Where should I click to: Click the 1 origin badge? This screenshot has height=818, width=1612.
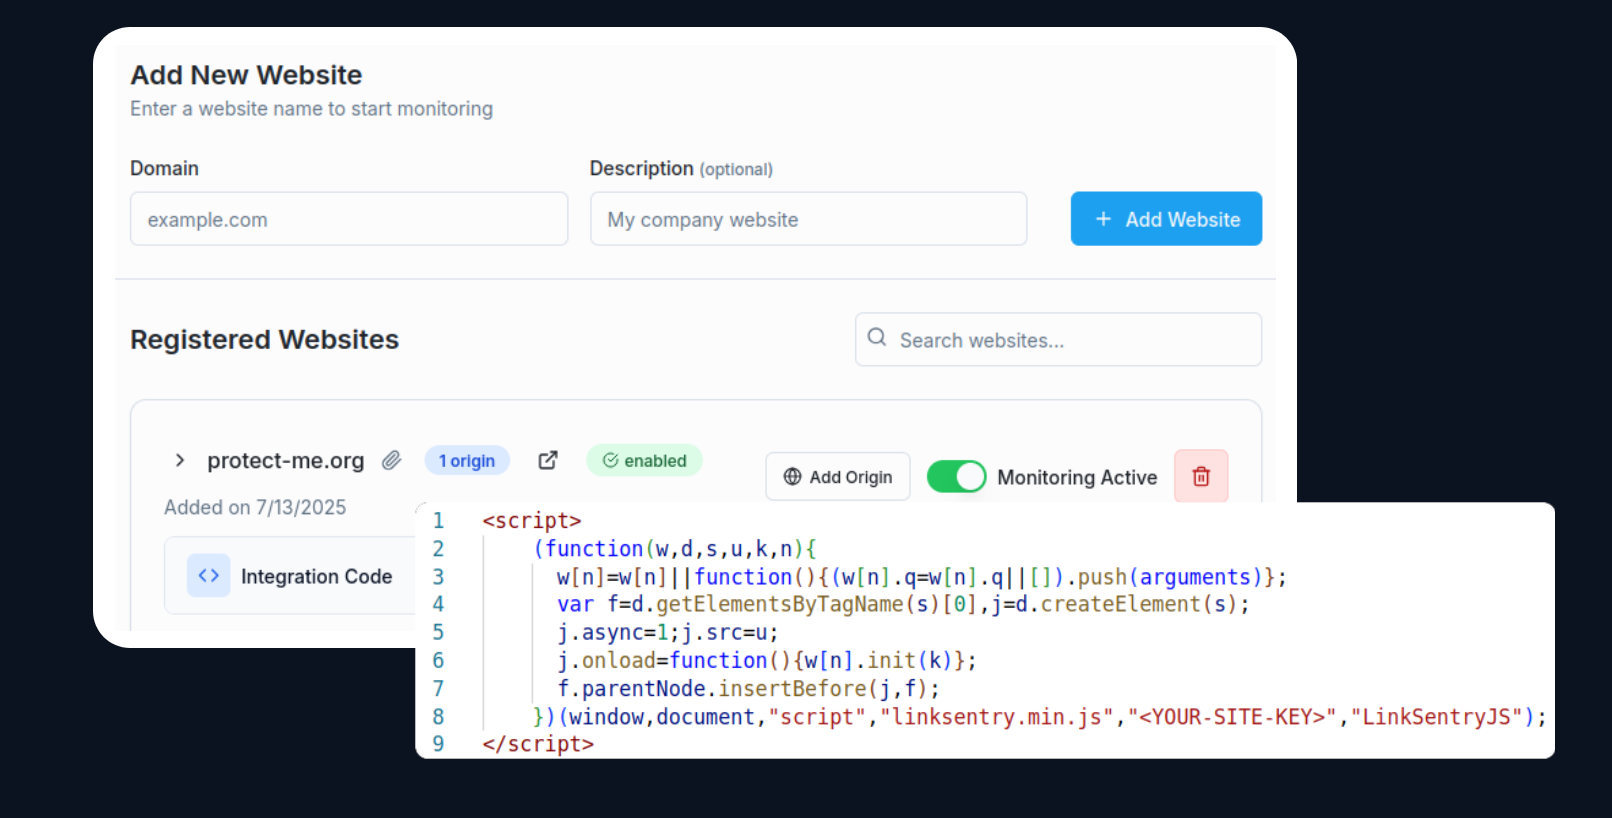pos(467,460)
